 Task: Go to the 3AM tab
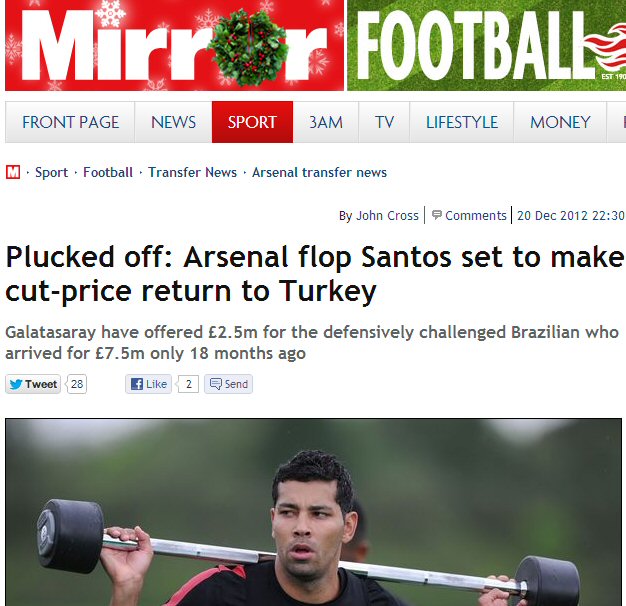coord(326,122)
